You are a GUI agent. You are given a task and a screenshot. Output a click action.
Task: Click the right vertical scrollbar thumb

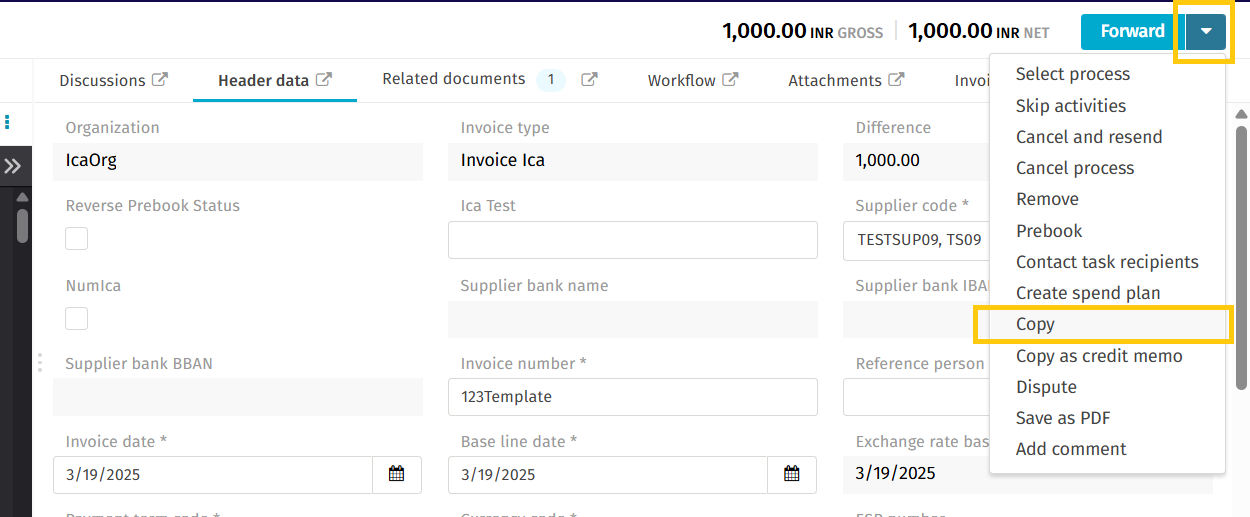click(1241, 255)
